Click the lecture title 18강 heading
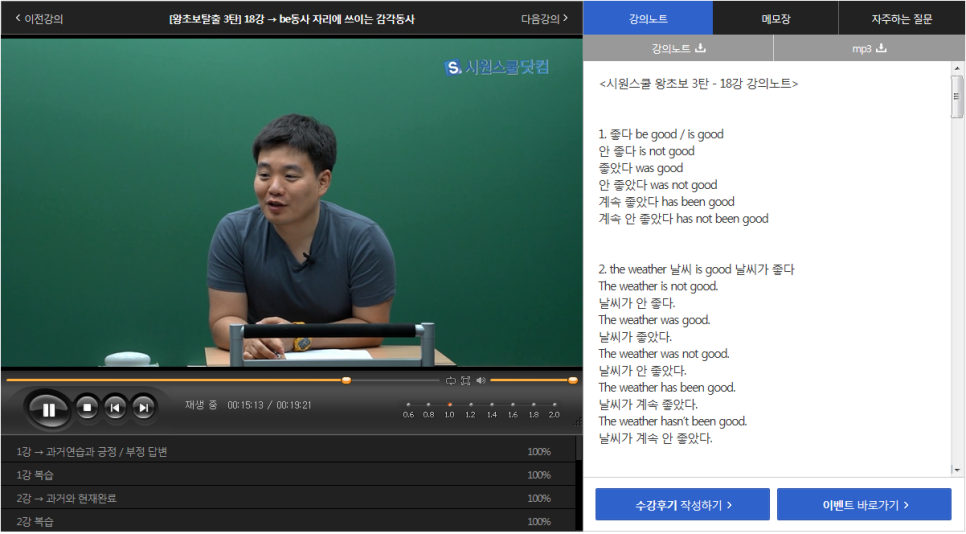This screenshot has height=534, width=966. pyautogui.click(x=292, y=19)
